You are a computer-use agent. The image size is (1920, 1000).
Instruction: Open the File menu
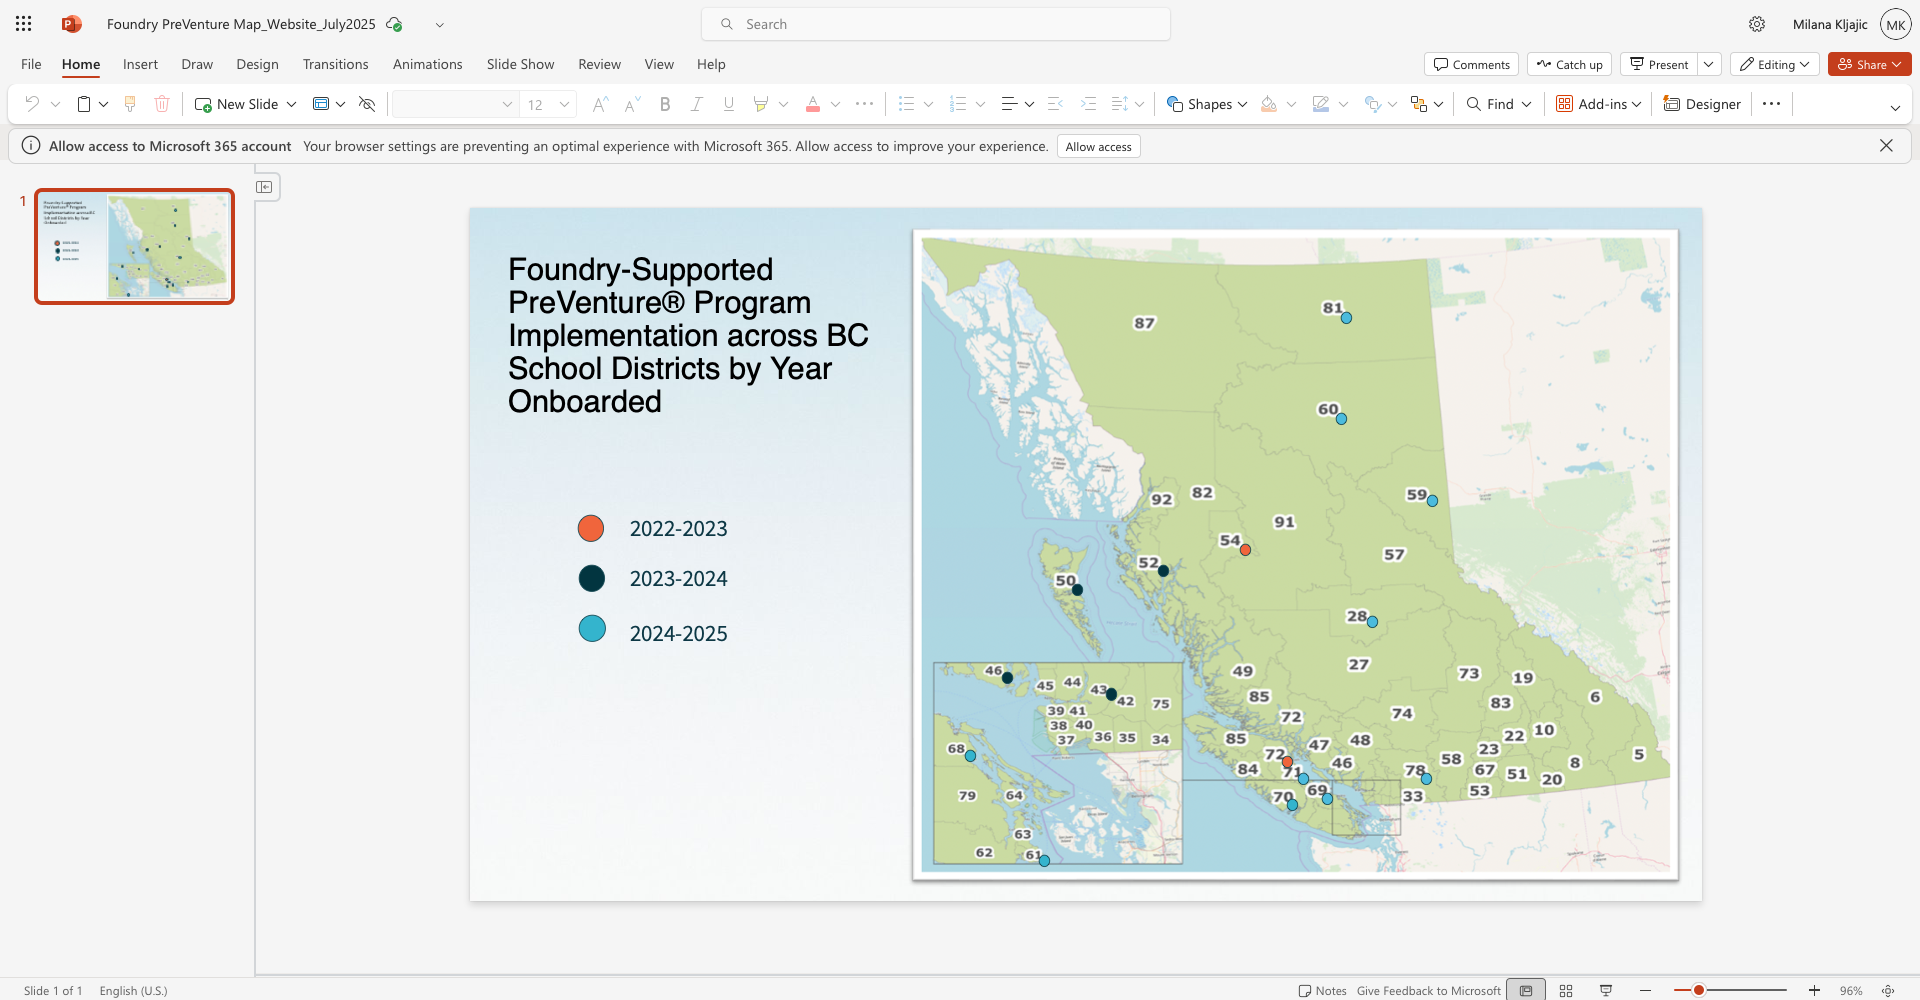click(x=31, y=64)
